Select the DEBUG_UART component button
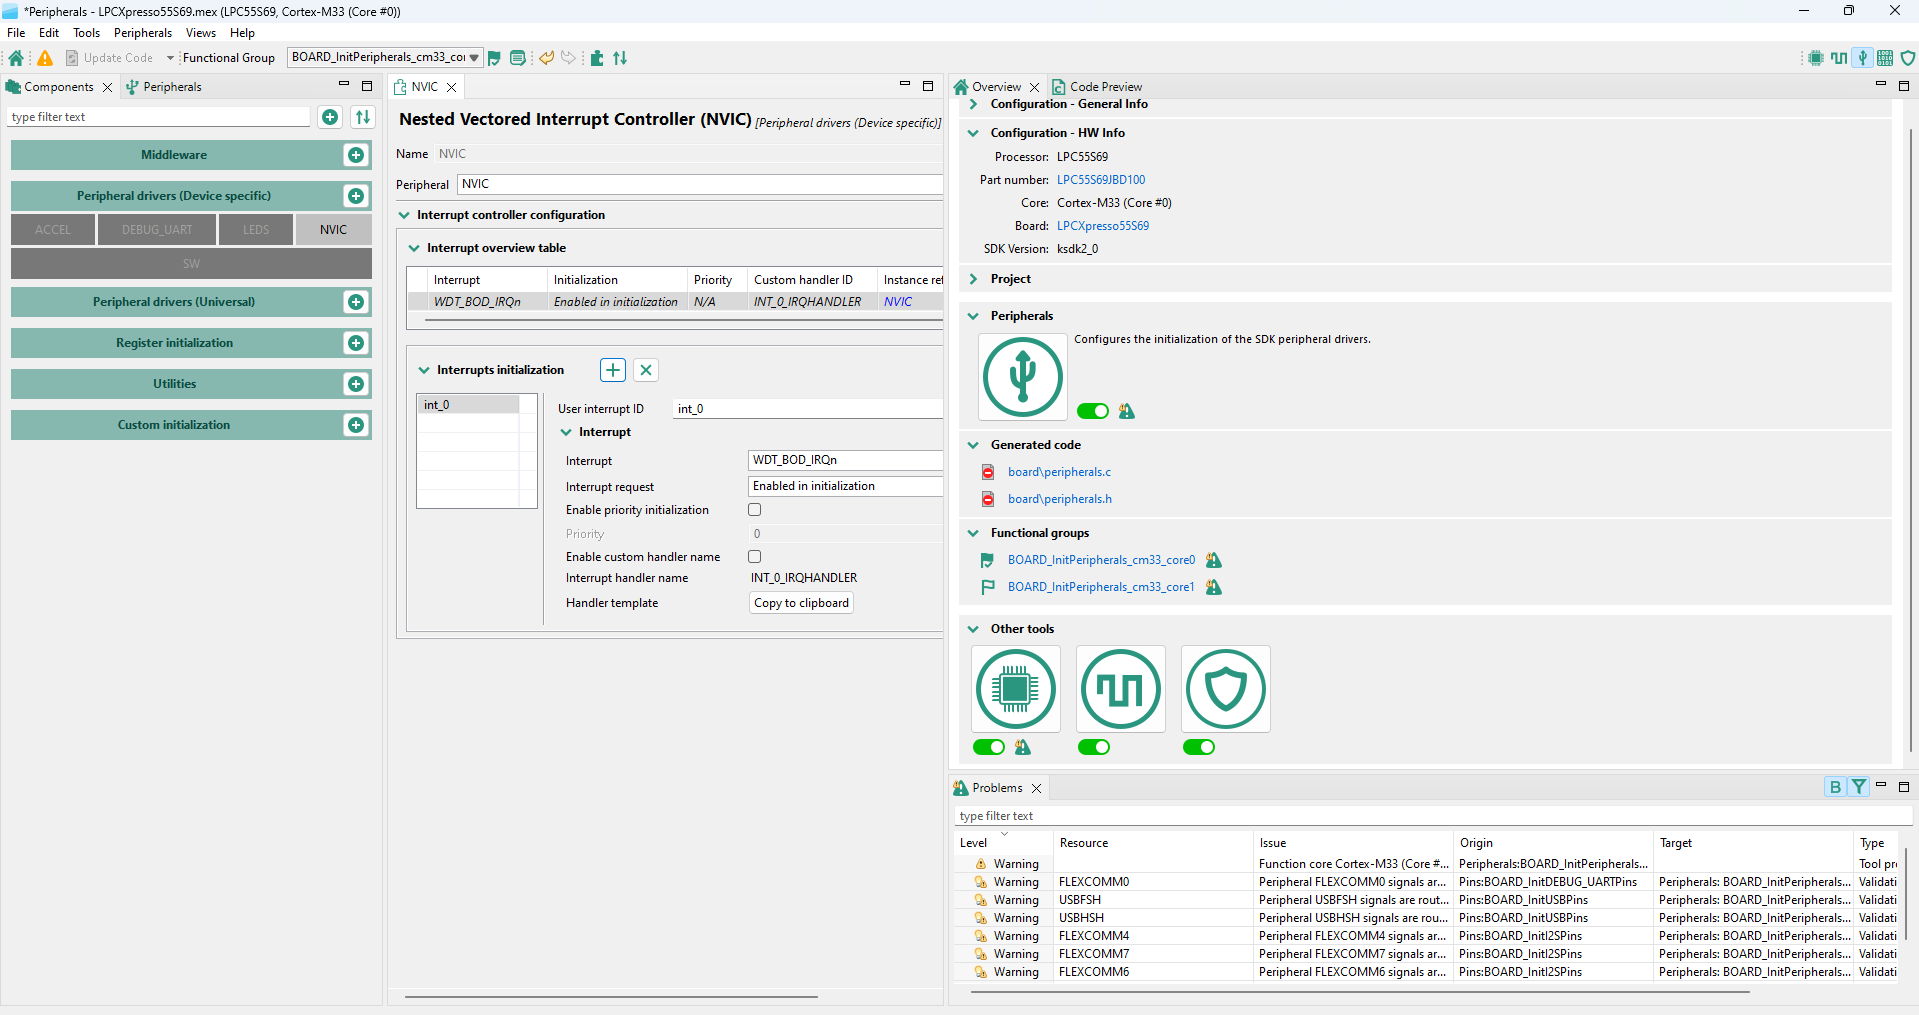The image size is (1919, 1015). coord(157,230)
